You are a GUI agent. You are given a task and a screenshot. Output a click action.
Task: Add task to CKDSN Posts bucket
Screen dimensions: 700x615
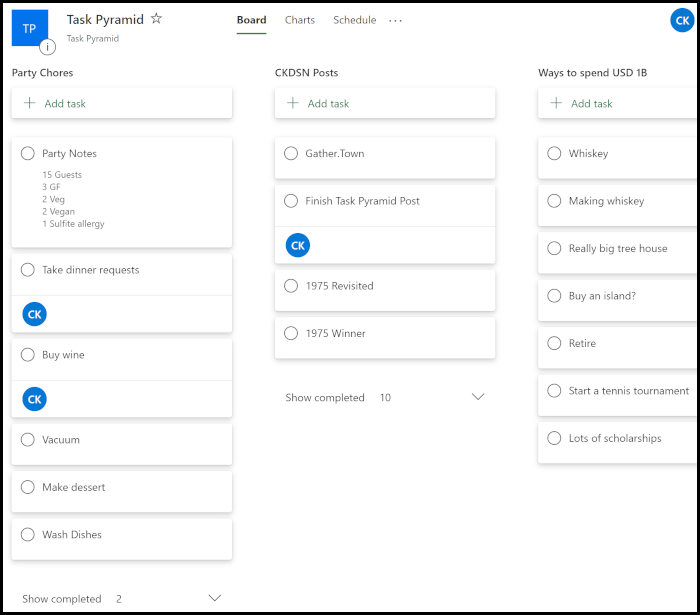point(384,103)
